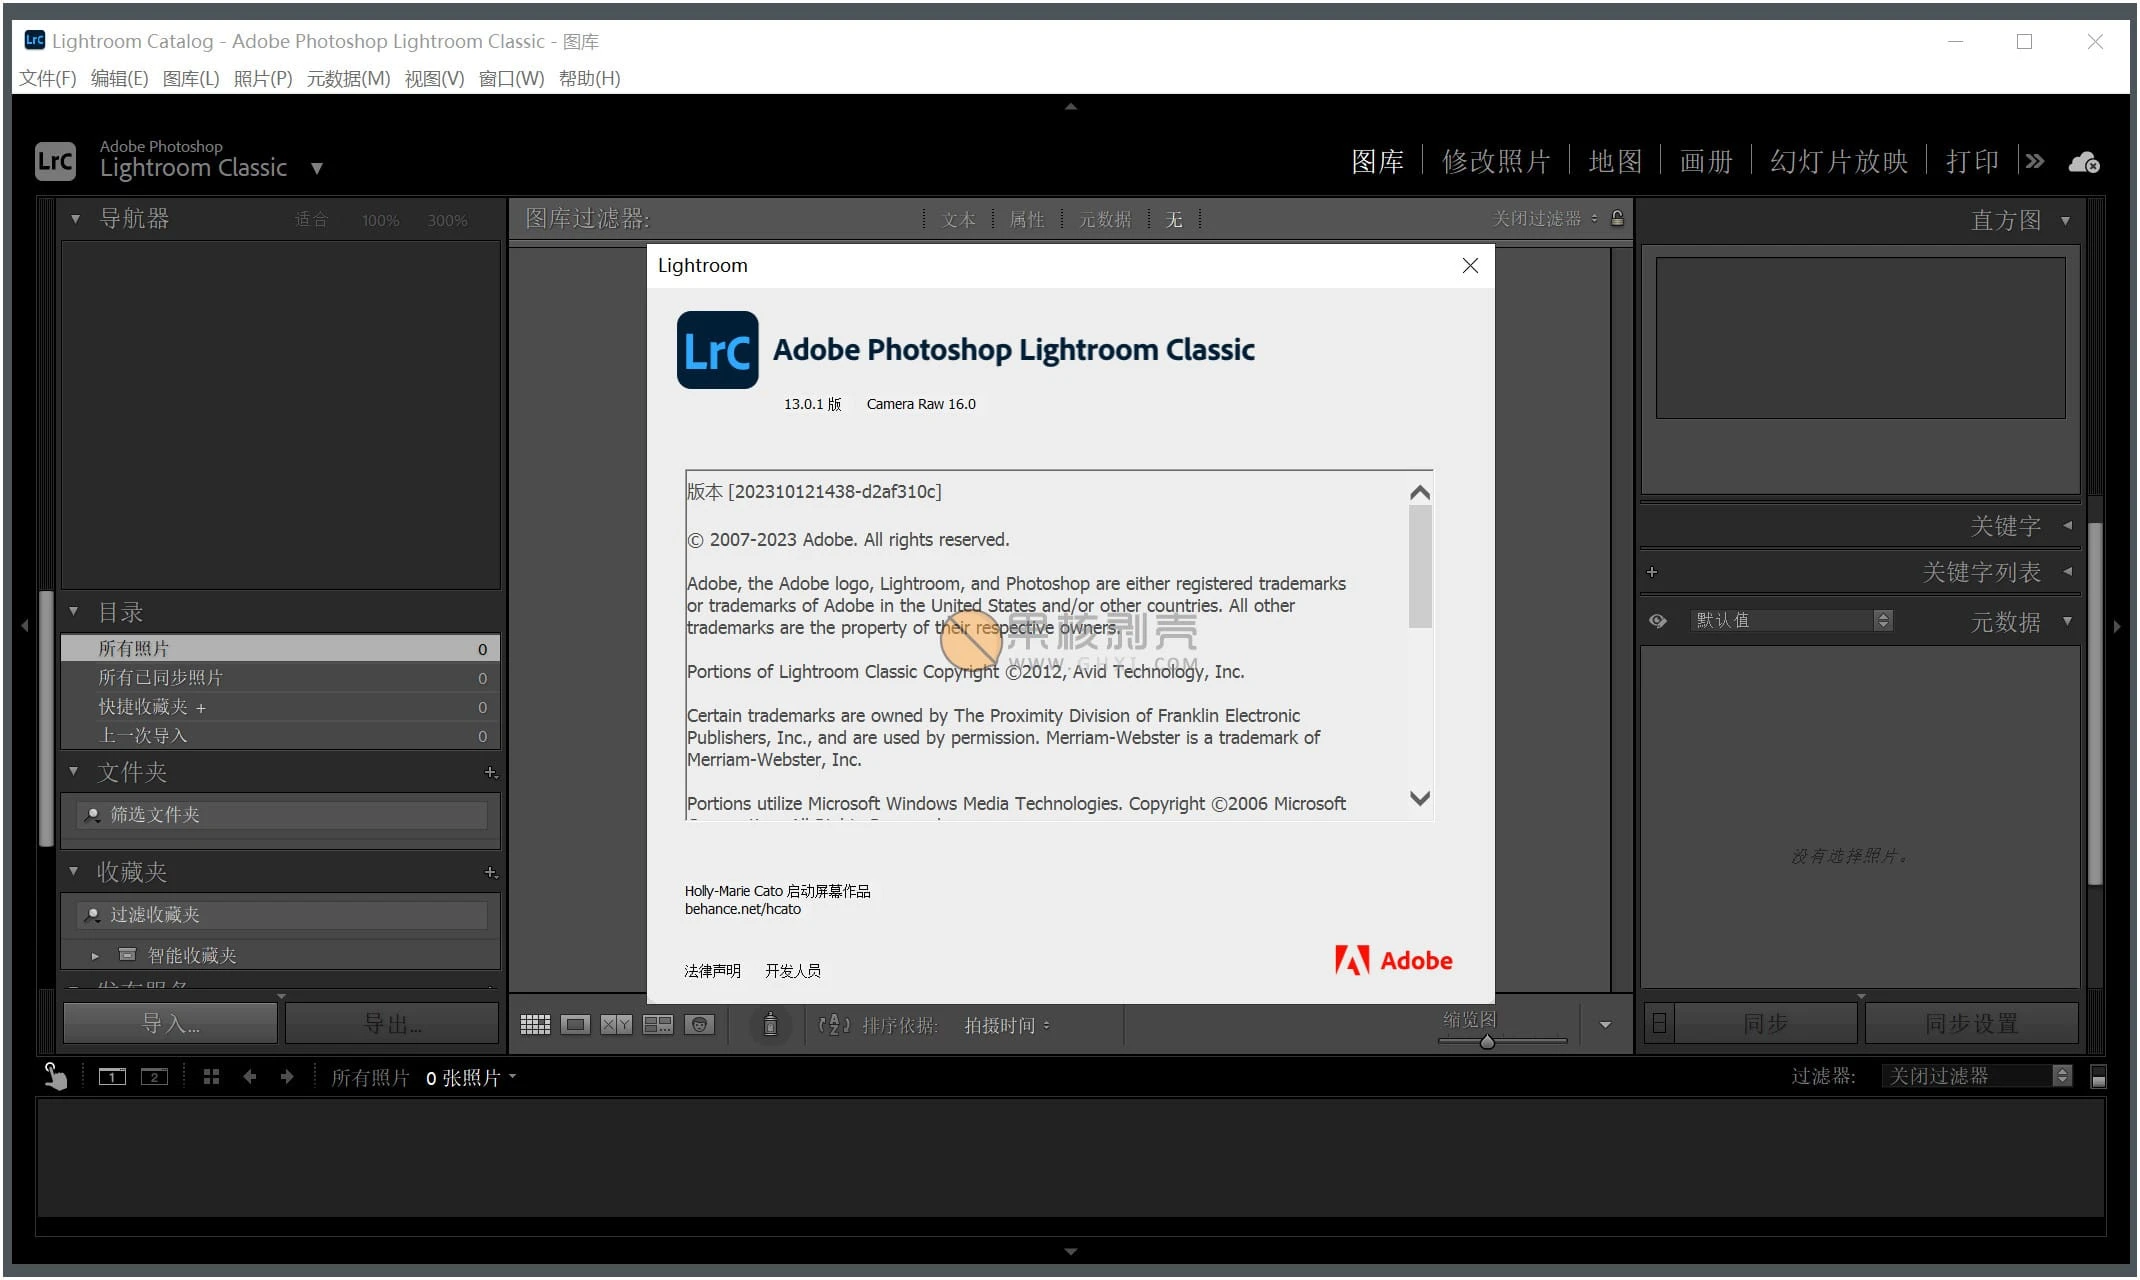Open the 编辑(E) menu
The width and height of the screenshot is (2140, 1280).
(x=119, y=78)
